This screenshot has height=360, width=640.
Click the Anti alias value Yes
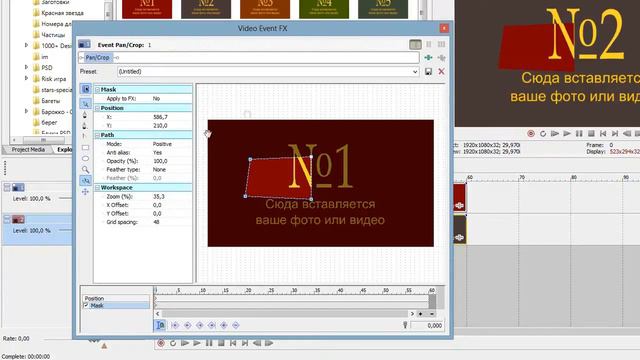pos(157,152)
